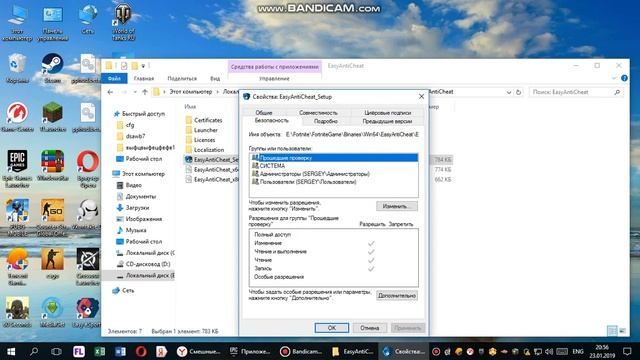Click the Windows Start button
Image resolution: width=640 pixels, height=360 pixels.
pos(11,351)
